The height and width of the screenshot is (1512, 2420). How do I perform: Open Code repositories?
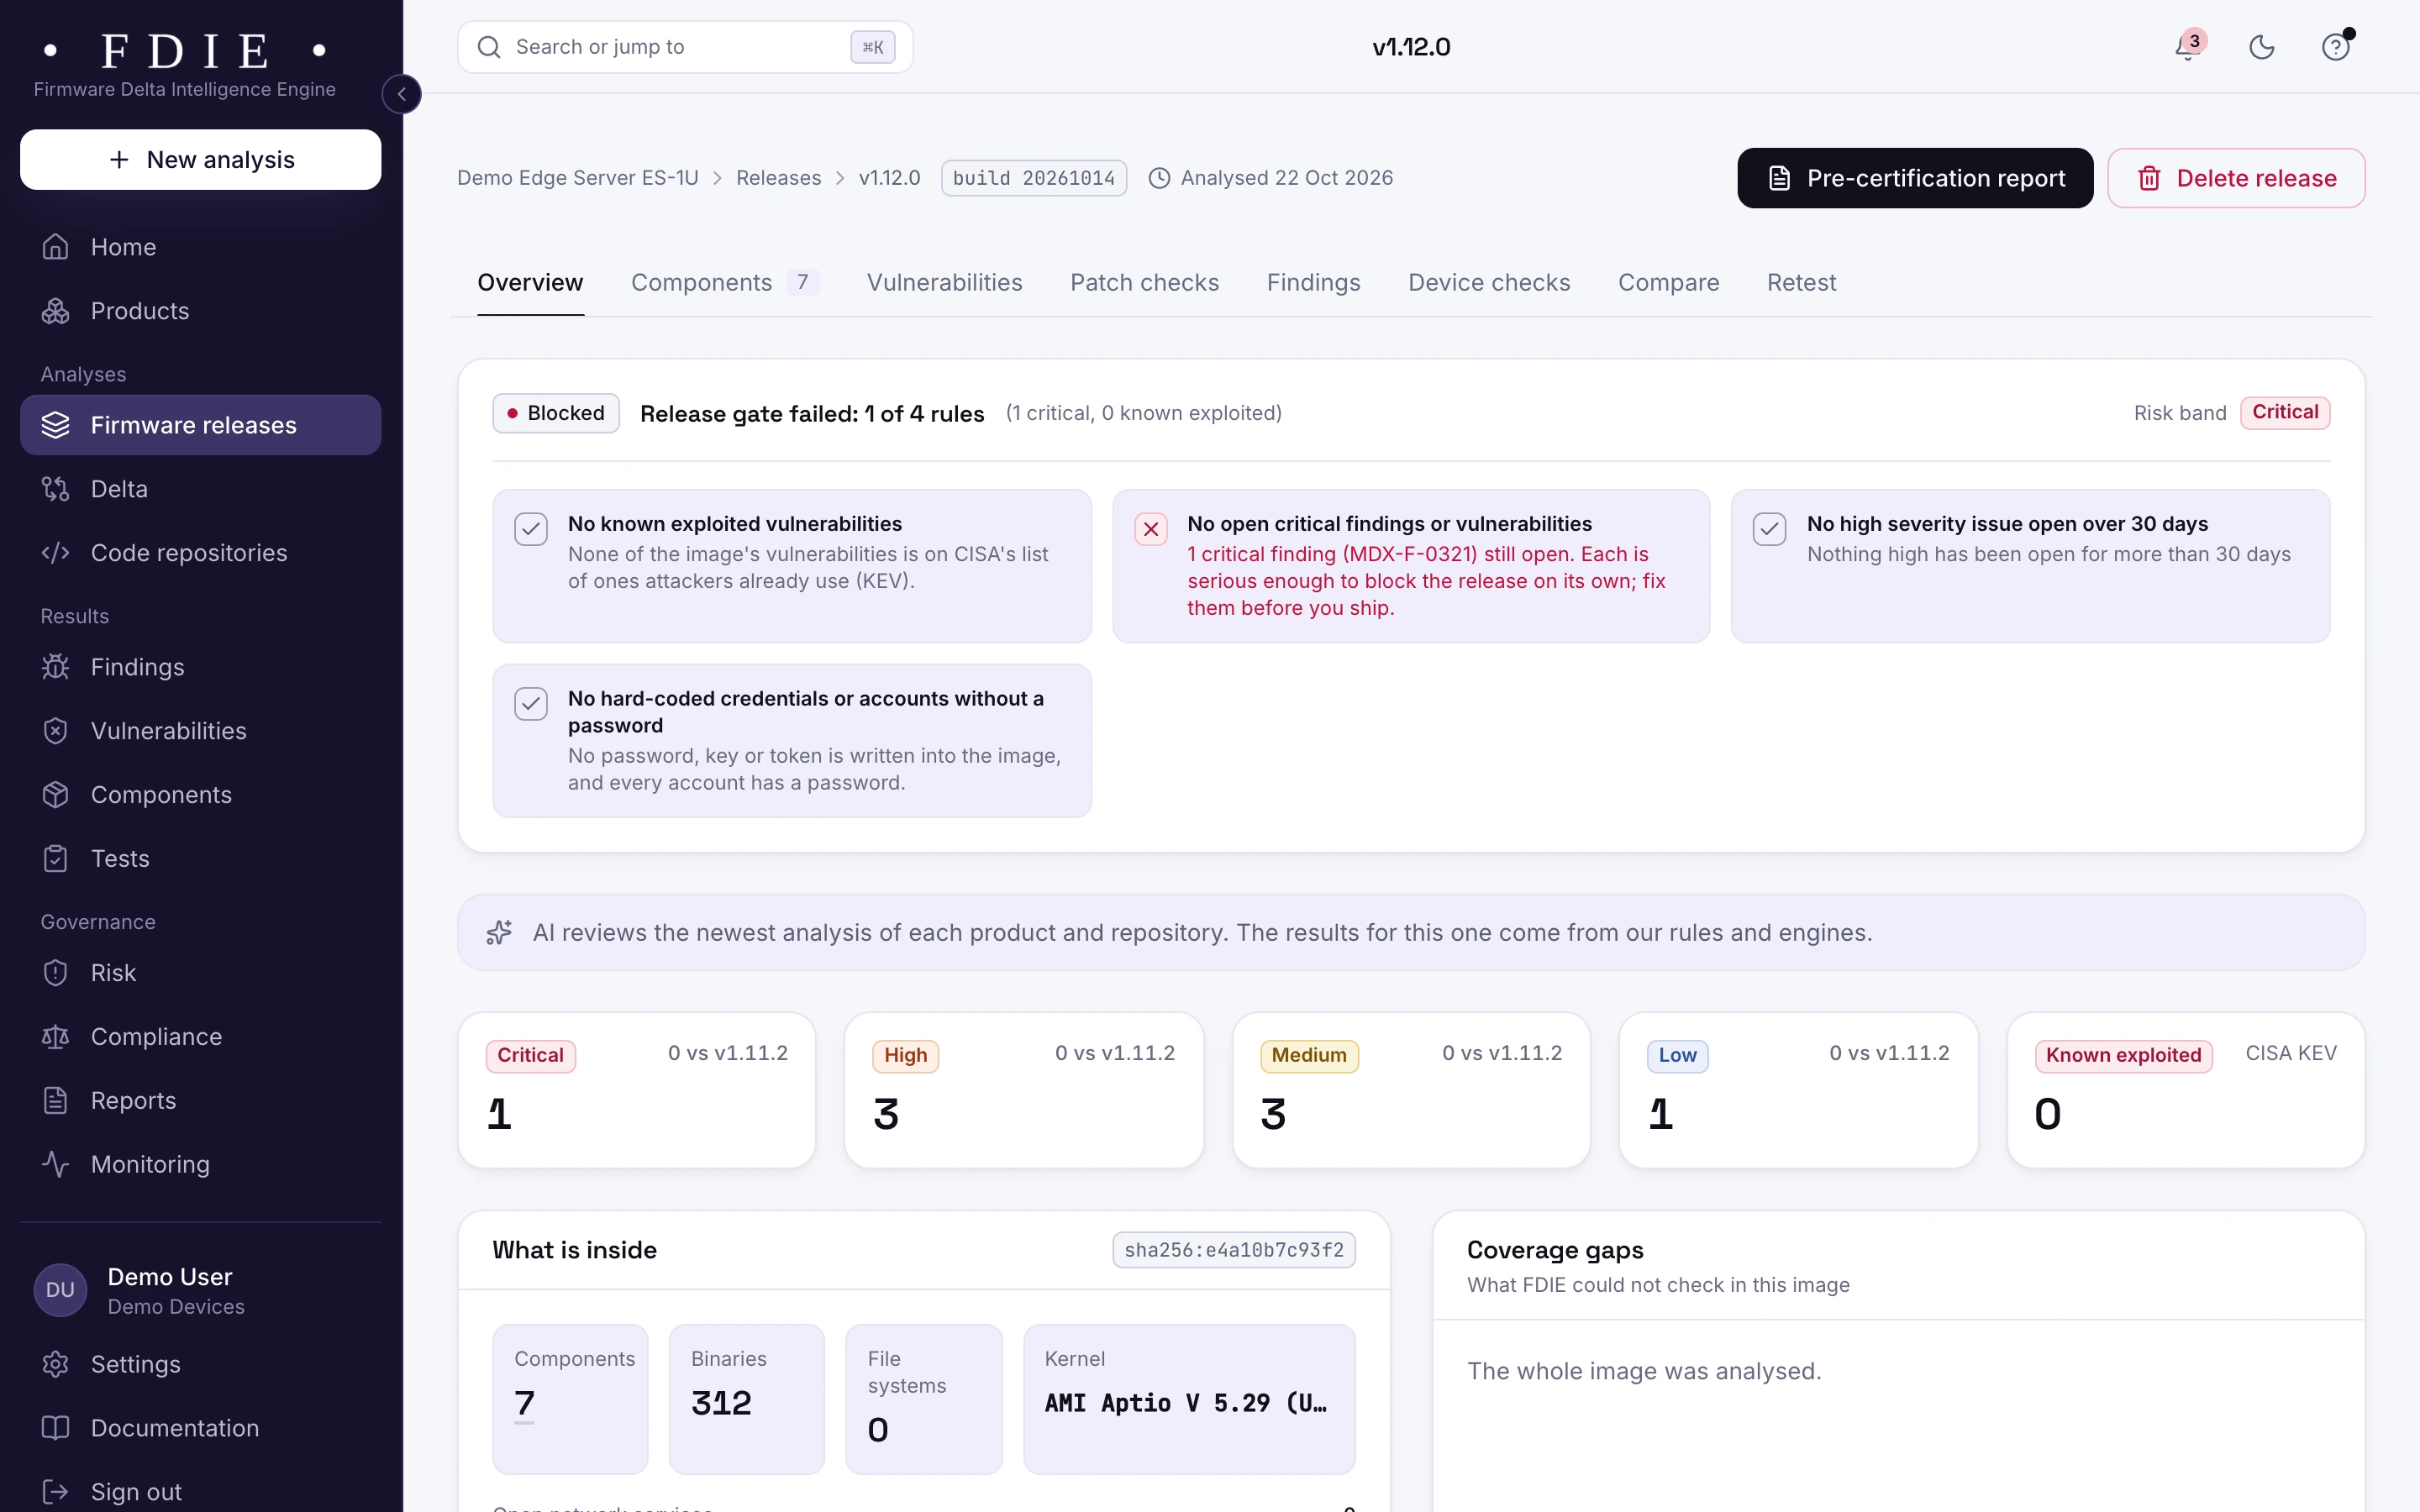(x=200, y=553)
